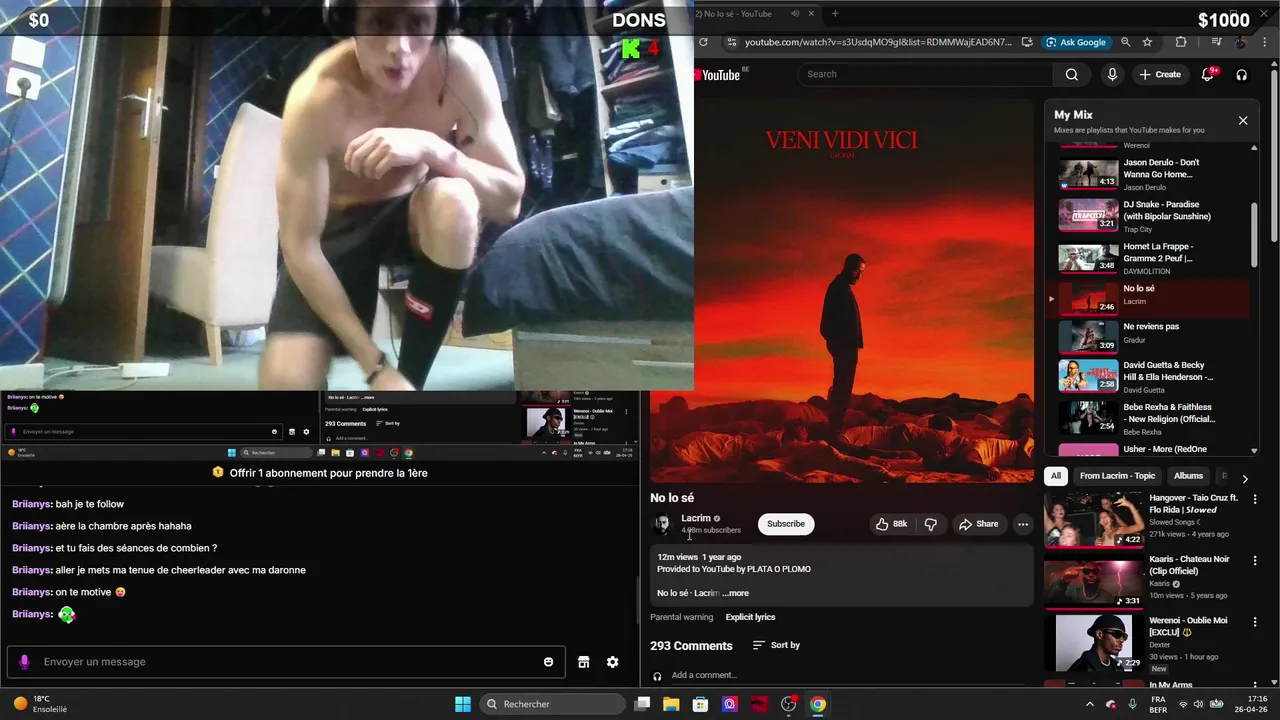Focus the YouTube Search field
The image size is (1280, 720).
925,74
